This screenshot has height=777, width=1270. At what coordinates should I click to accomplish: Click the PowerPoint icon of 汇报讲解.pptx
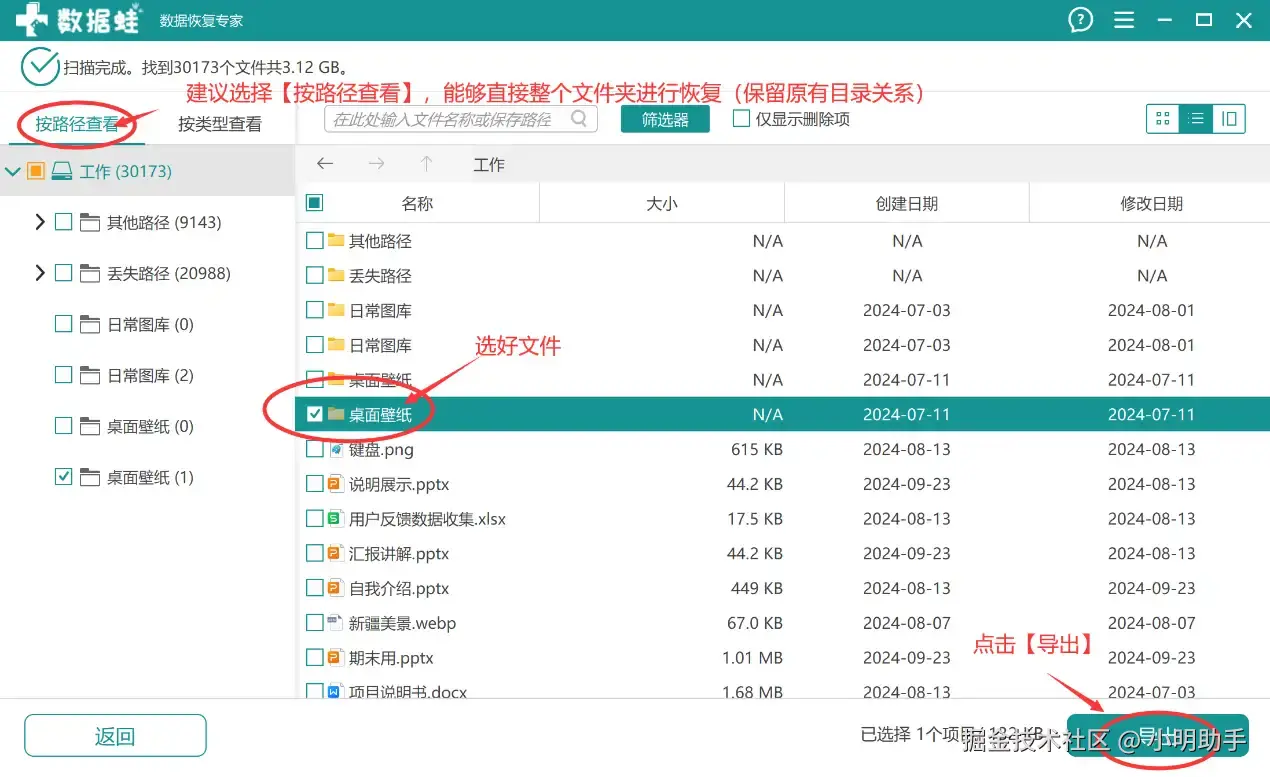337,553
